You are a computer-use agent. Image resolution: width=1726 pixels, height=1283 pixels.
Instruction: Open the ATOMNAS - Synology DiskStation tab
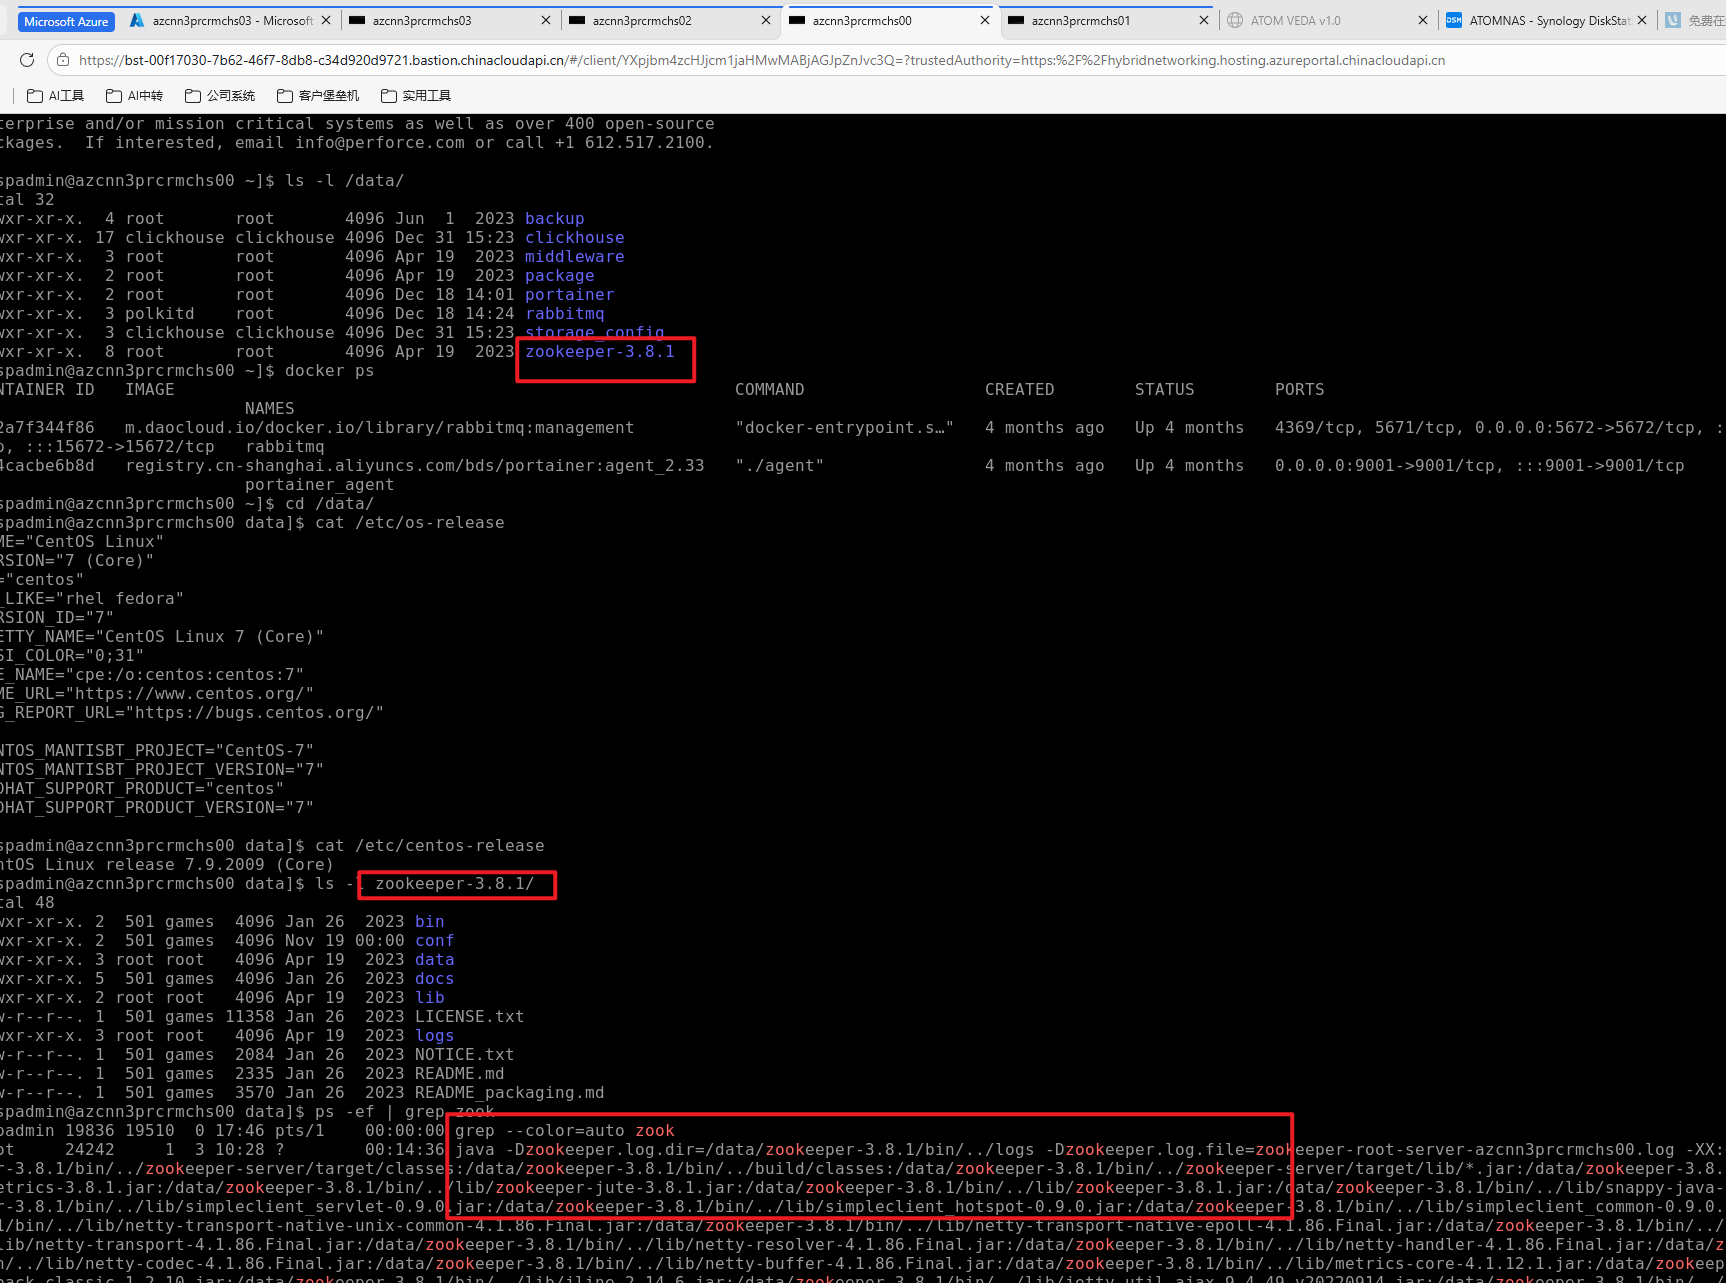tap(1538, 21)
